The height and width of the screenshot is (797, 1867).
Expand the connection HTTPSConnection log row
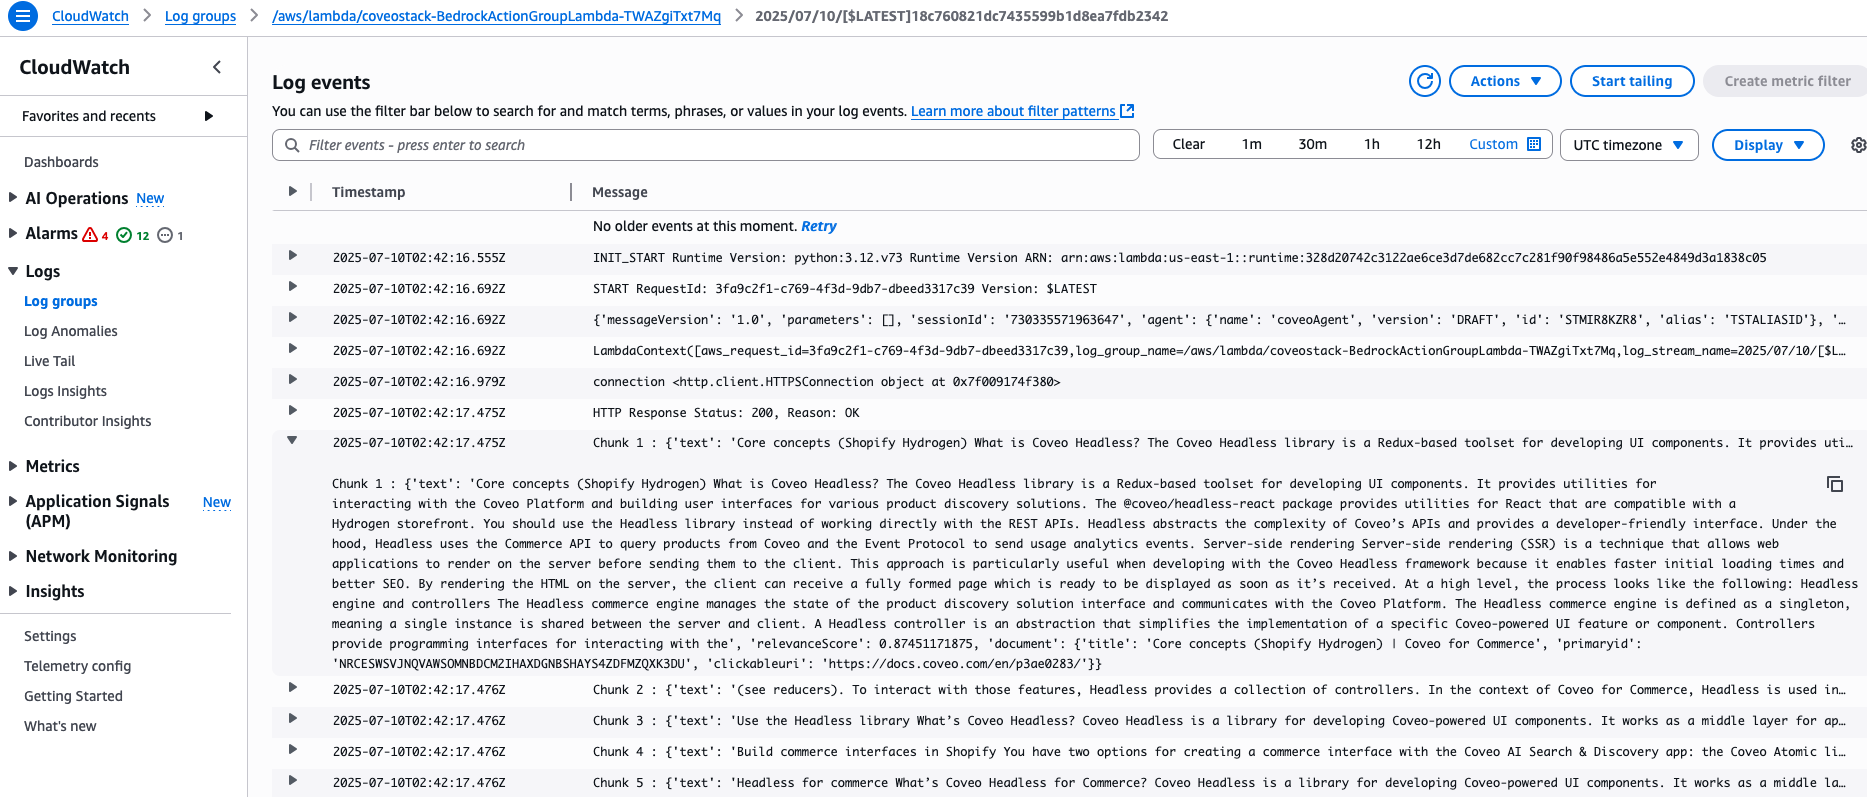point(292,379)
